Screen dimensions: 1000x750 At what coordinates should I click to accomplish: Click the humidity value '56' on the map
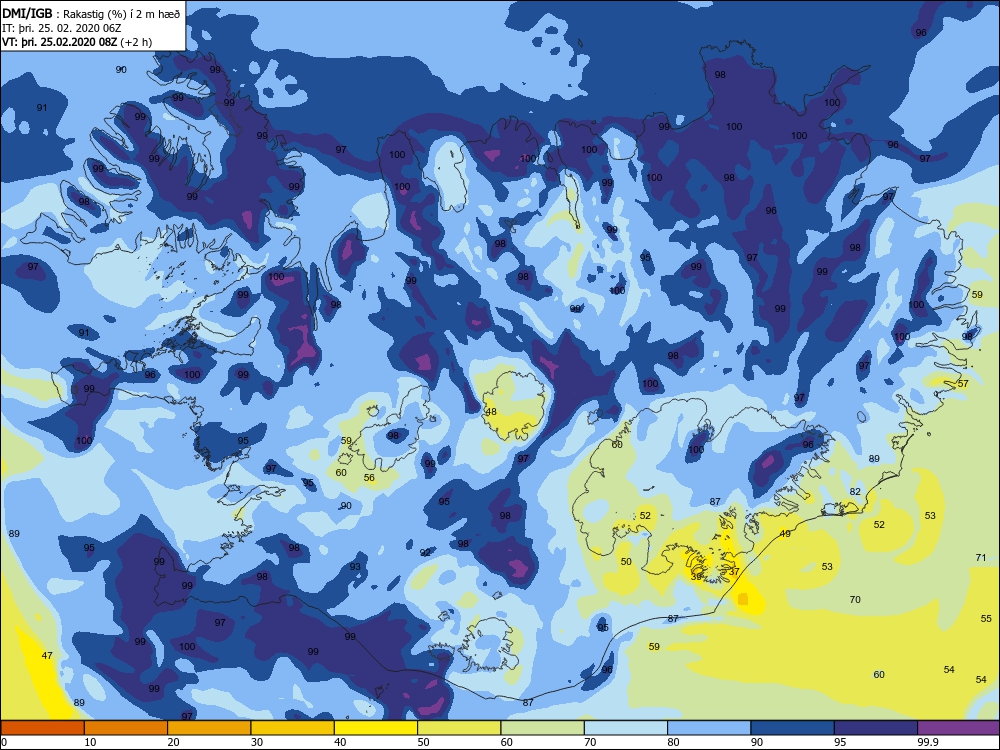tap(369, 478)
